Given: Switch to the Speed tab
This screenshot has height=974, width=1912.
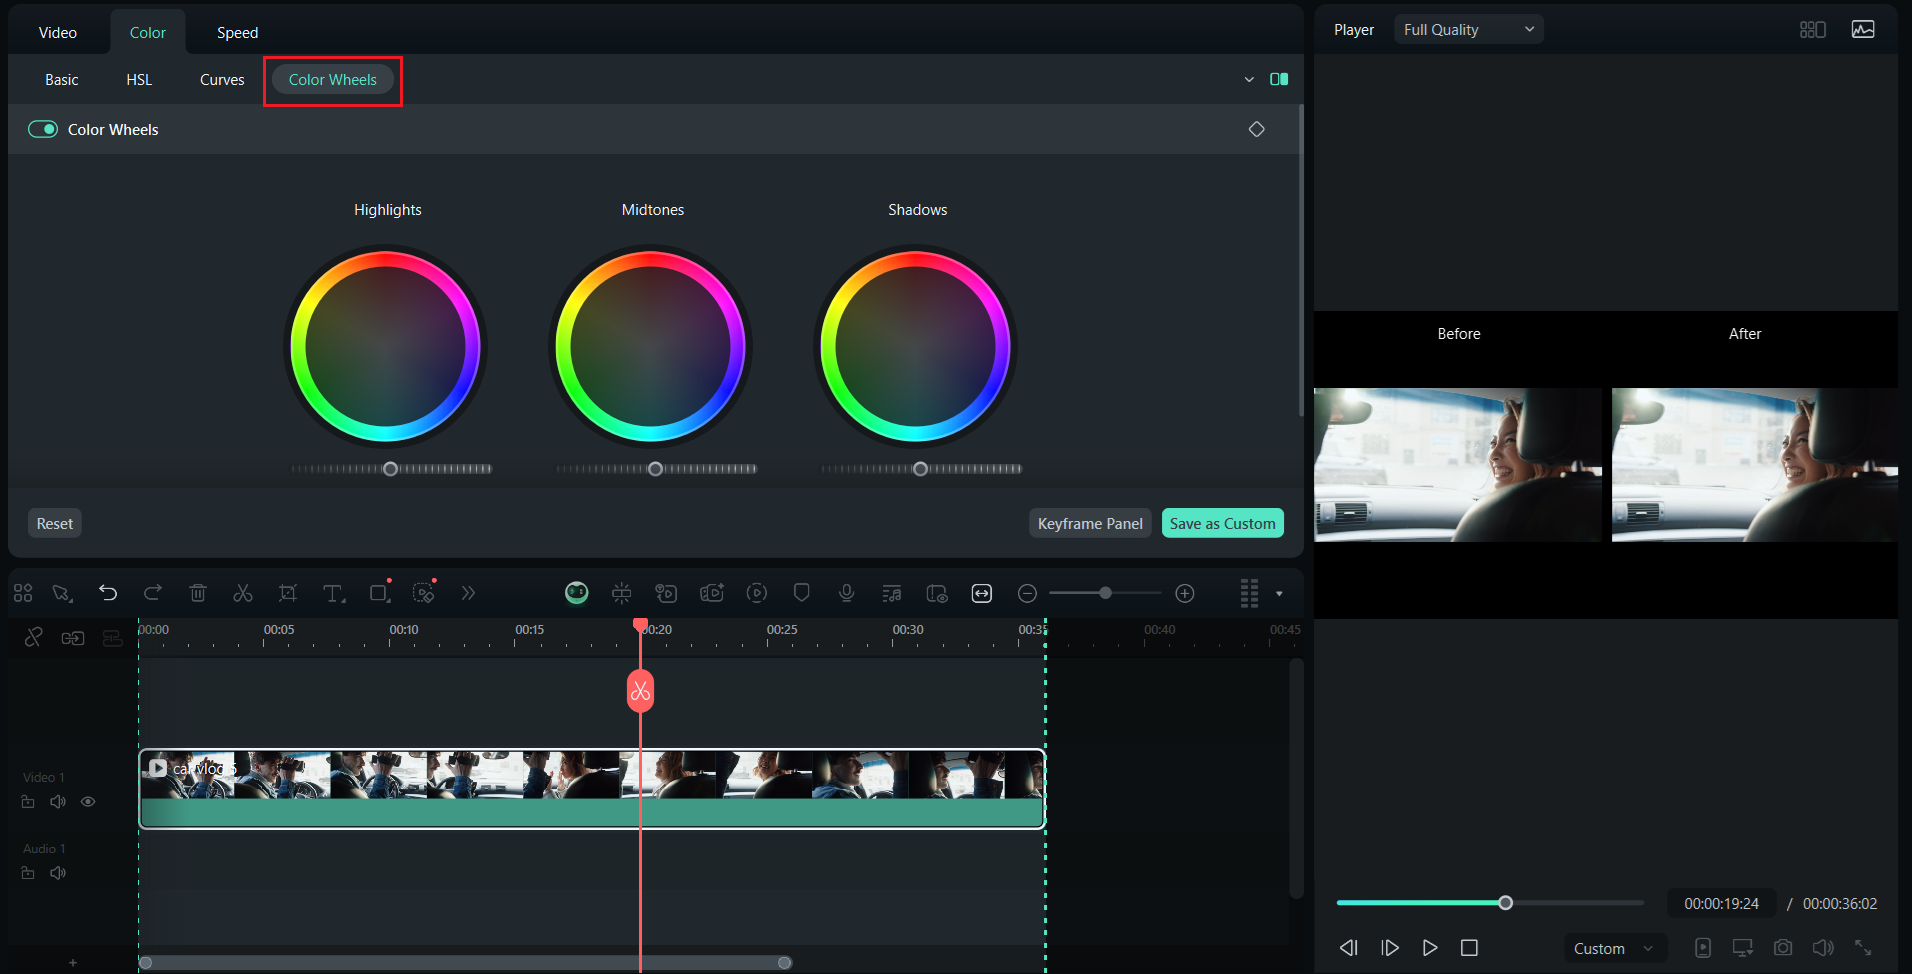Looking at the screenshot, I should [x=237, y=31].
